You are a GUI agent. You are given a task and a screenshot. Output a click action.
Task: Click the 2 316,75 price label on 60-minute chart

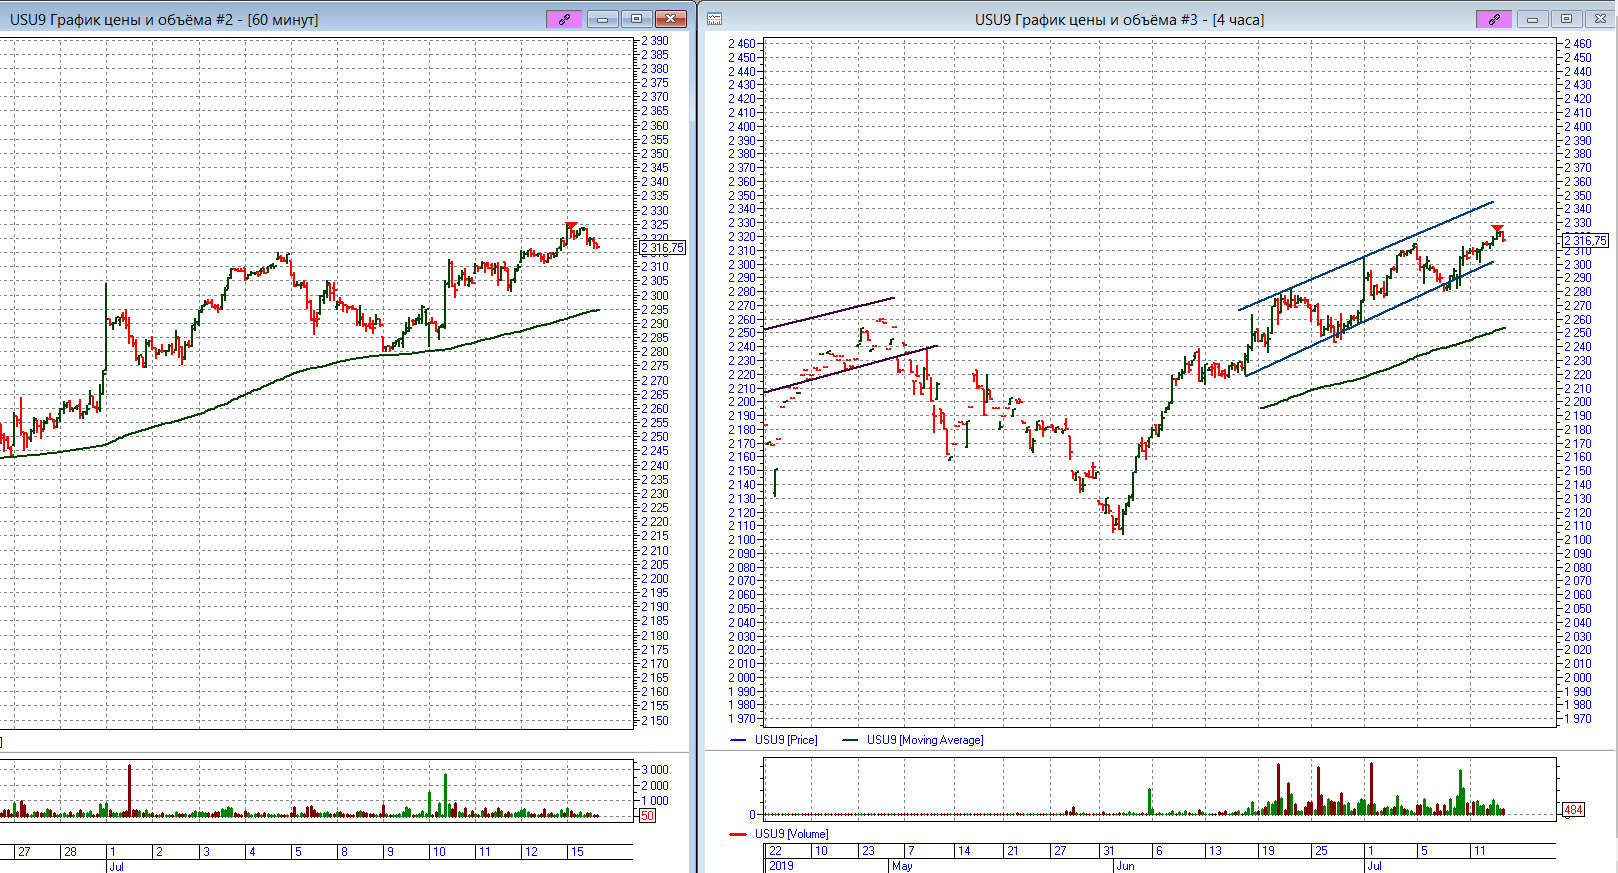pyautogui.click(x=662, y=248)
